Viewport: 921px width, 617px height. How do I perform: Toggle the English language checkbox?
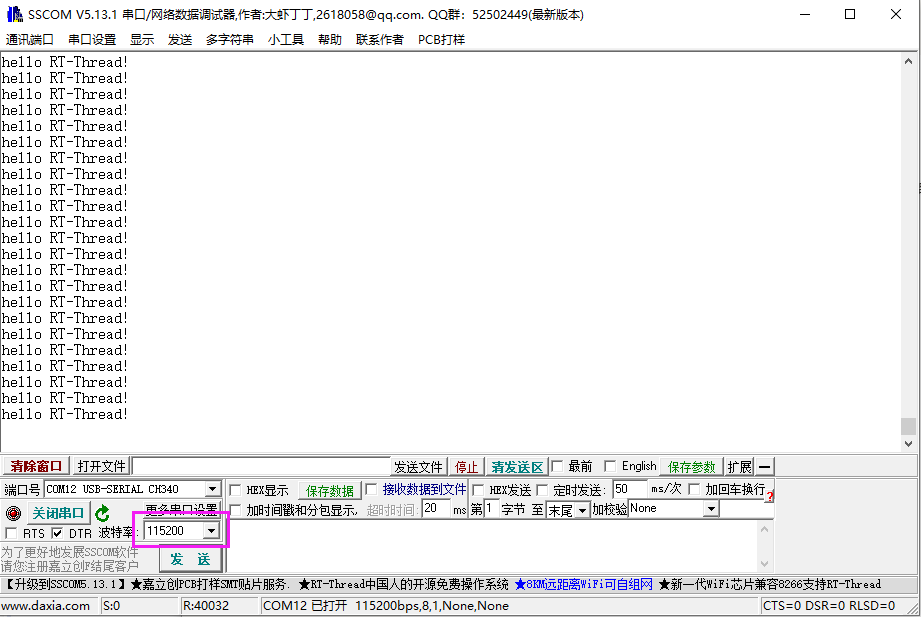tap(610, 467)
